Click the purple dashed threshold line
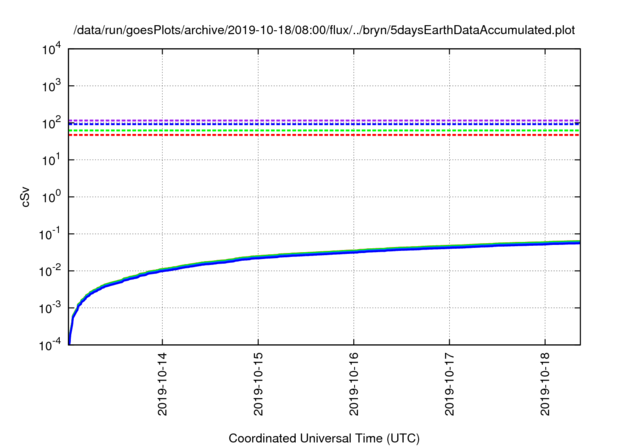 click(x=324, y=120)
